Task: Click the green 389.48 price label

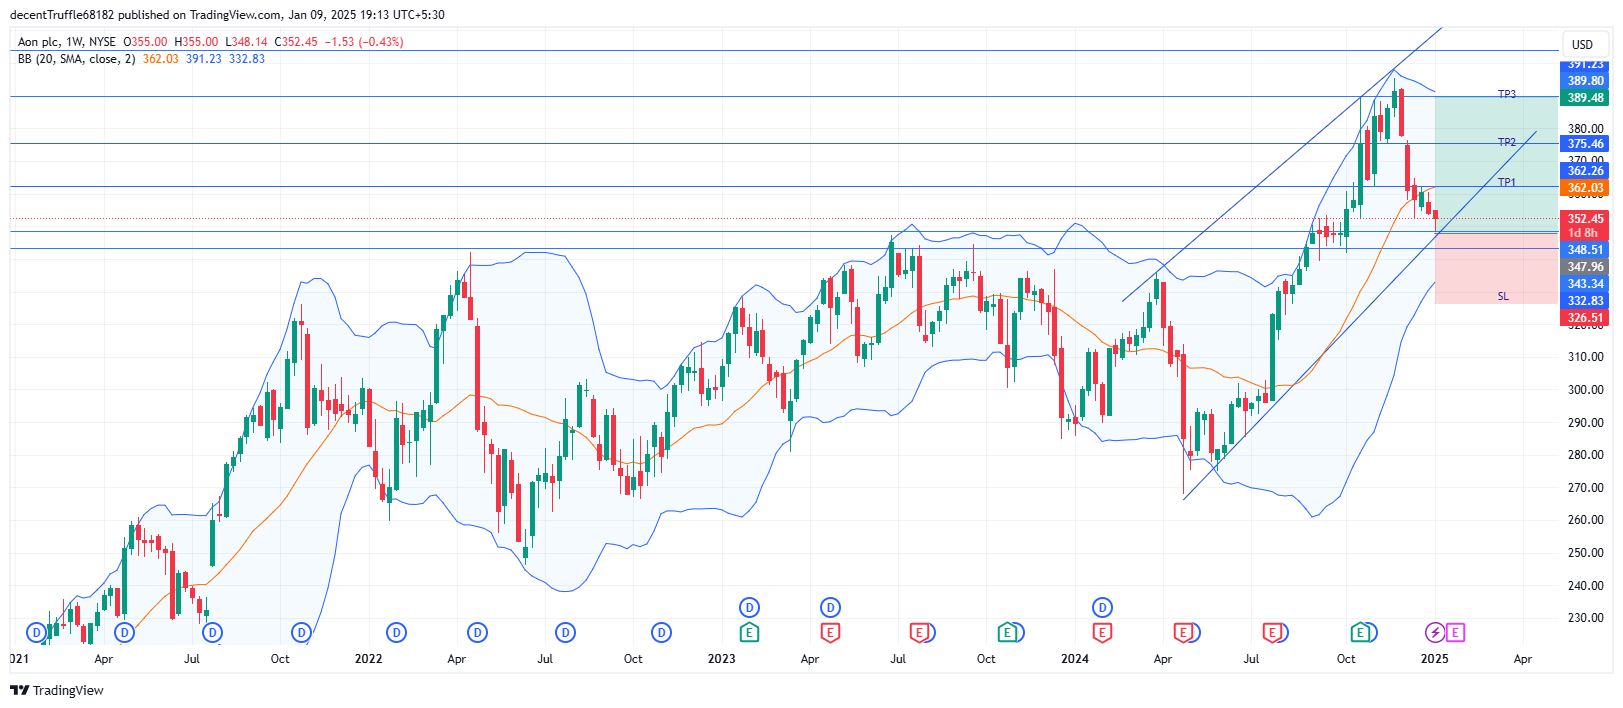Action: [1585, 98]
